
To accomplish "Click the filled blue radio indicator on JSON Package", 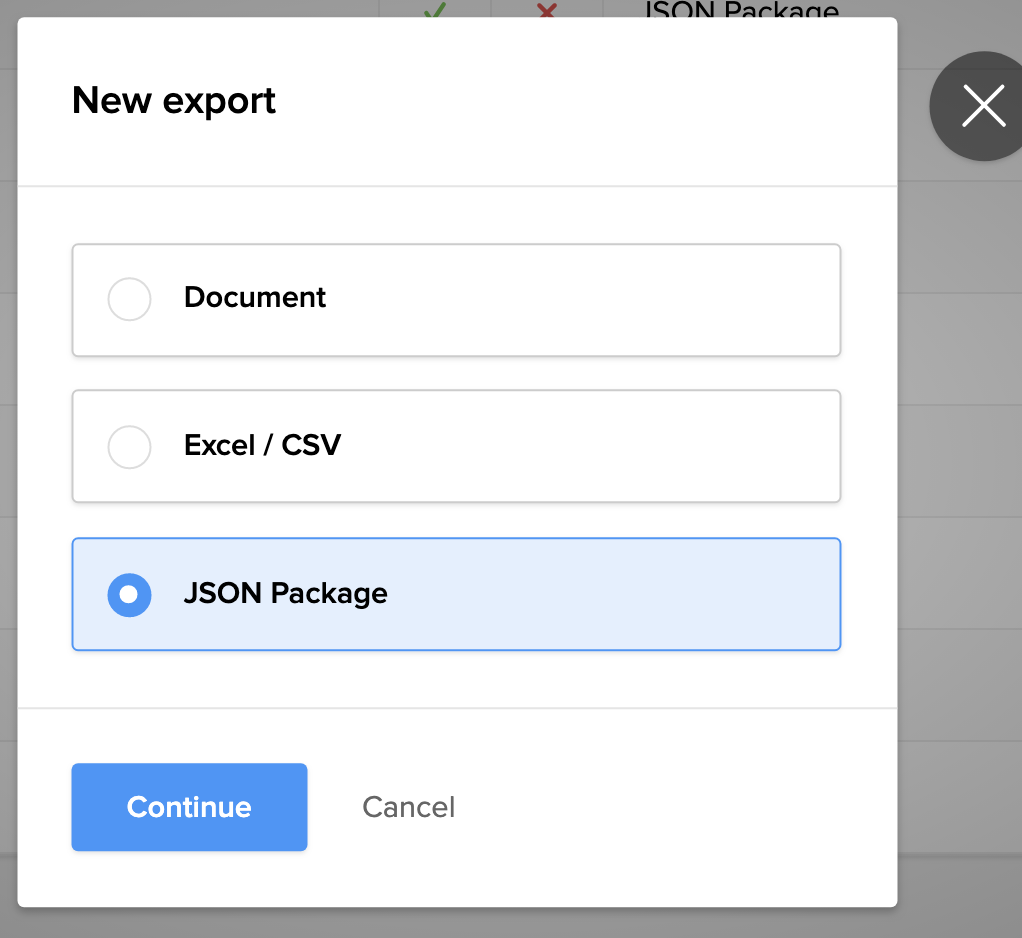I will point(129,594).
